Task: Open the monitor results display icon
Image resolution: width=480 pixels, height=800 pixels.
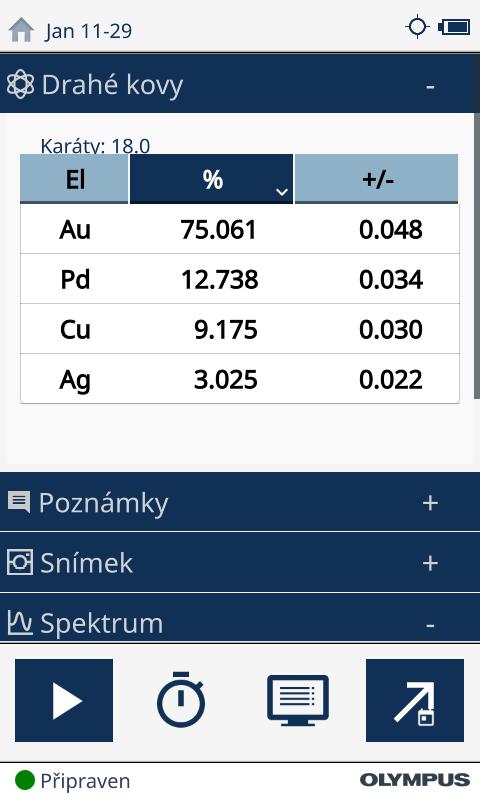Action: [x=298, y=700]
